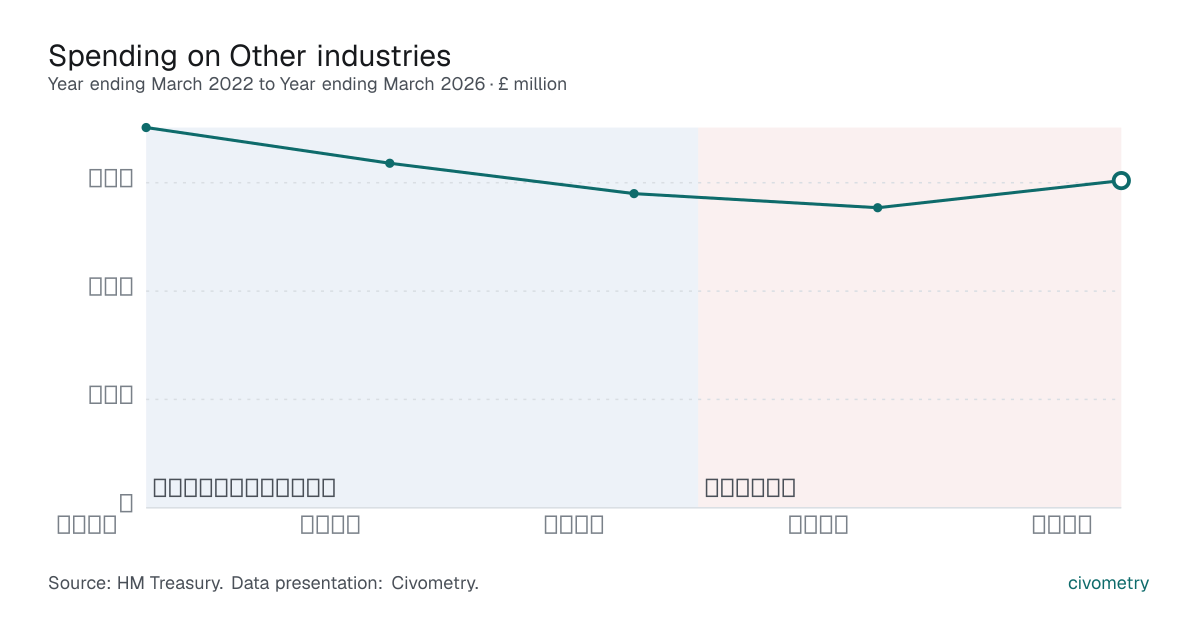Select the third data point on the line
Screen dimensions: 1200x630
tap(634, 193)
